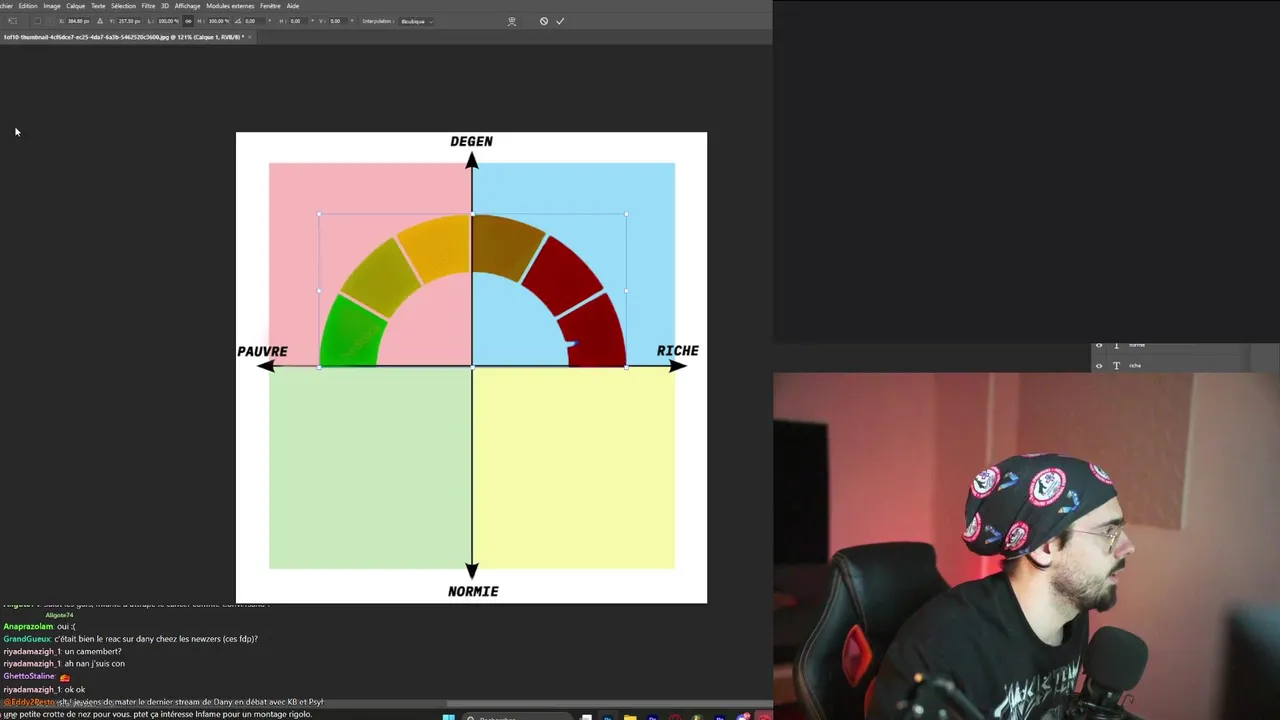Toggle the link width and height chain icon
This screenshot has width=1280, height=720.
click(188, 21)
